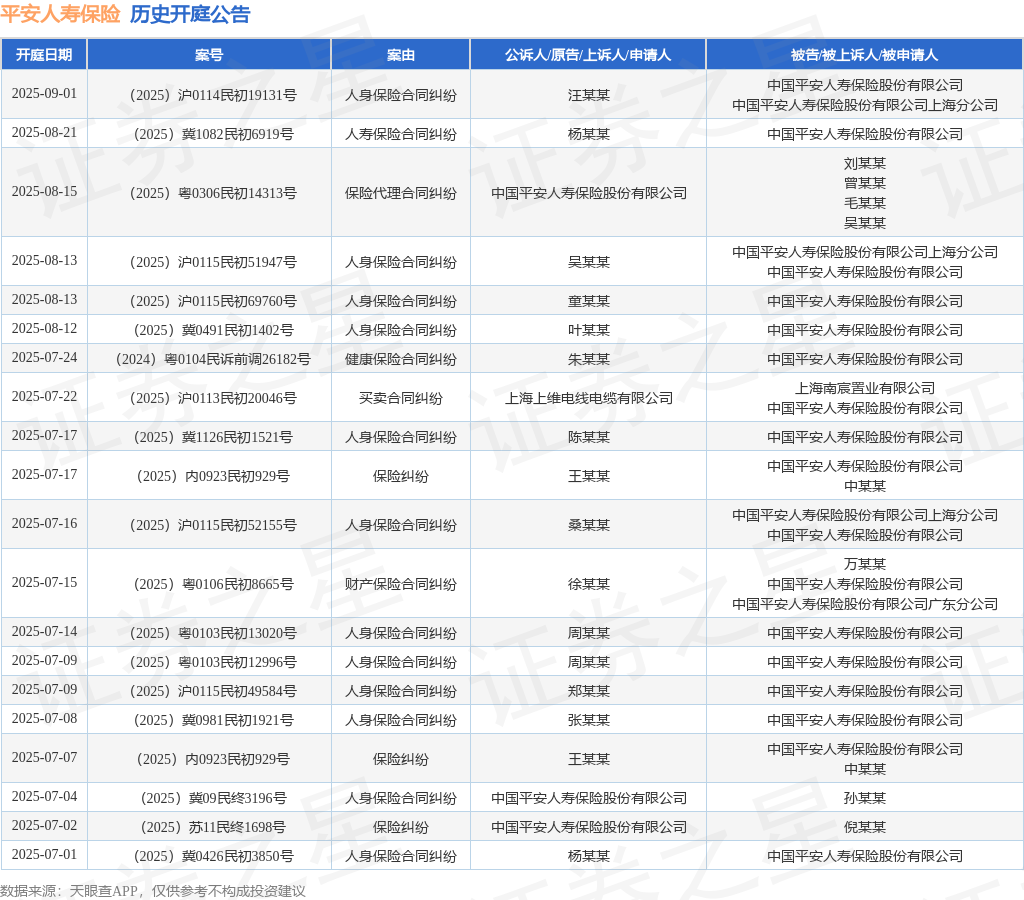This screenshot has width=1024, height=900.
Task: Click plaintiff name 徐某某
Action: pyautogui.click(x=588, y=584)
